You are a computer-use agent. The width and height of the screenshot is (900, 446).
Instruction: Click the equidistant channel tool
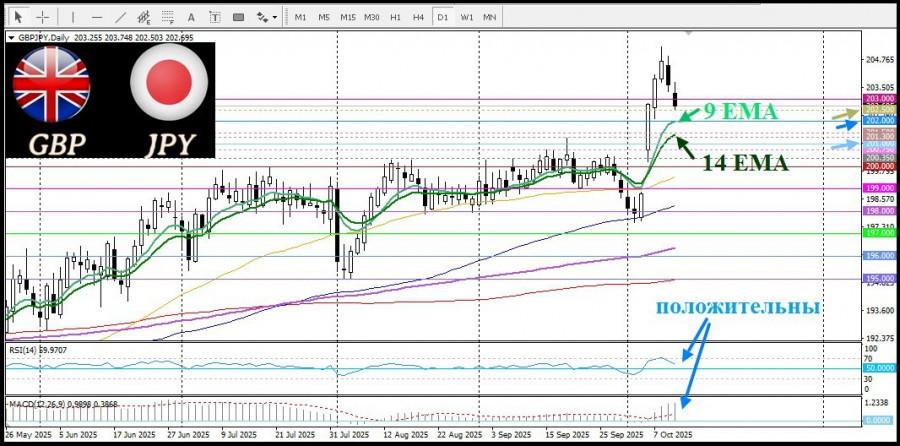point(146,17)
